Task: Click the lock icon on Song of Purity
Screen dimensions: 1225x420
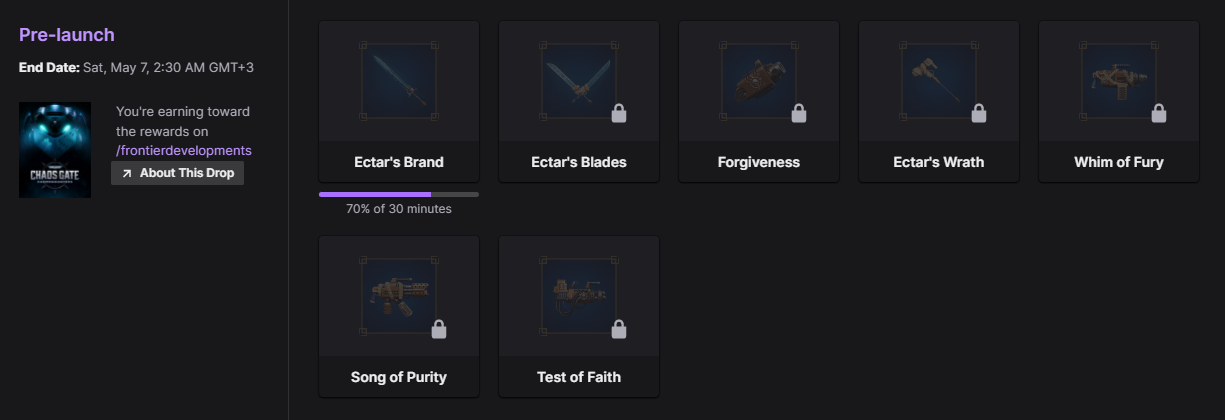Action: click(439, 329)
